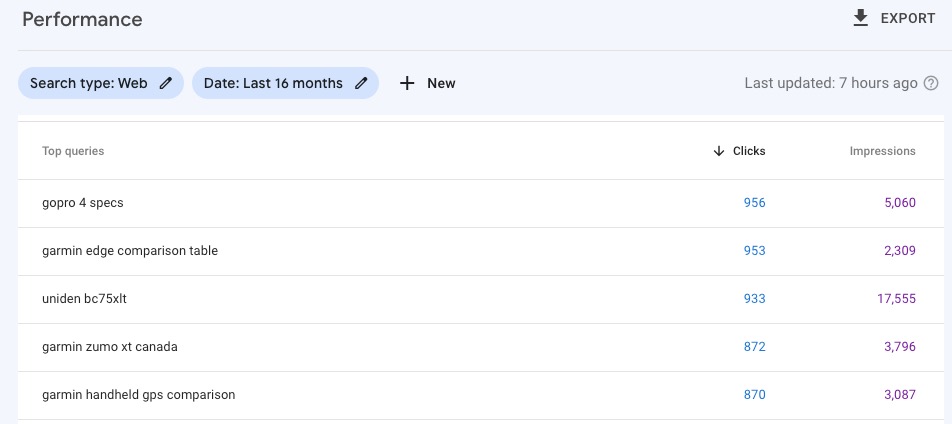Select Top queries column header
The image size is (952, 424).
pyautogui.click(x=73, y=151)
